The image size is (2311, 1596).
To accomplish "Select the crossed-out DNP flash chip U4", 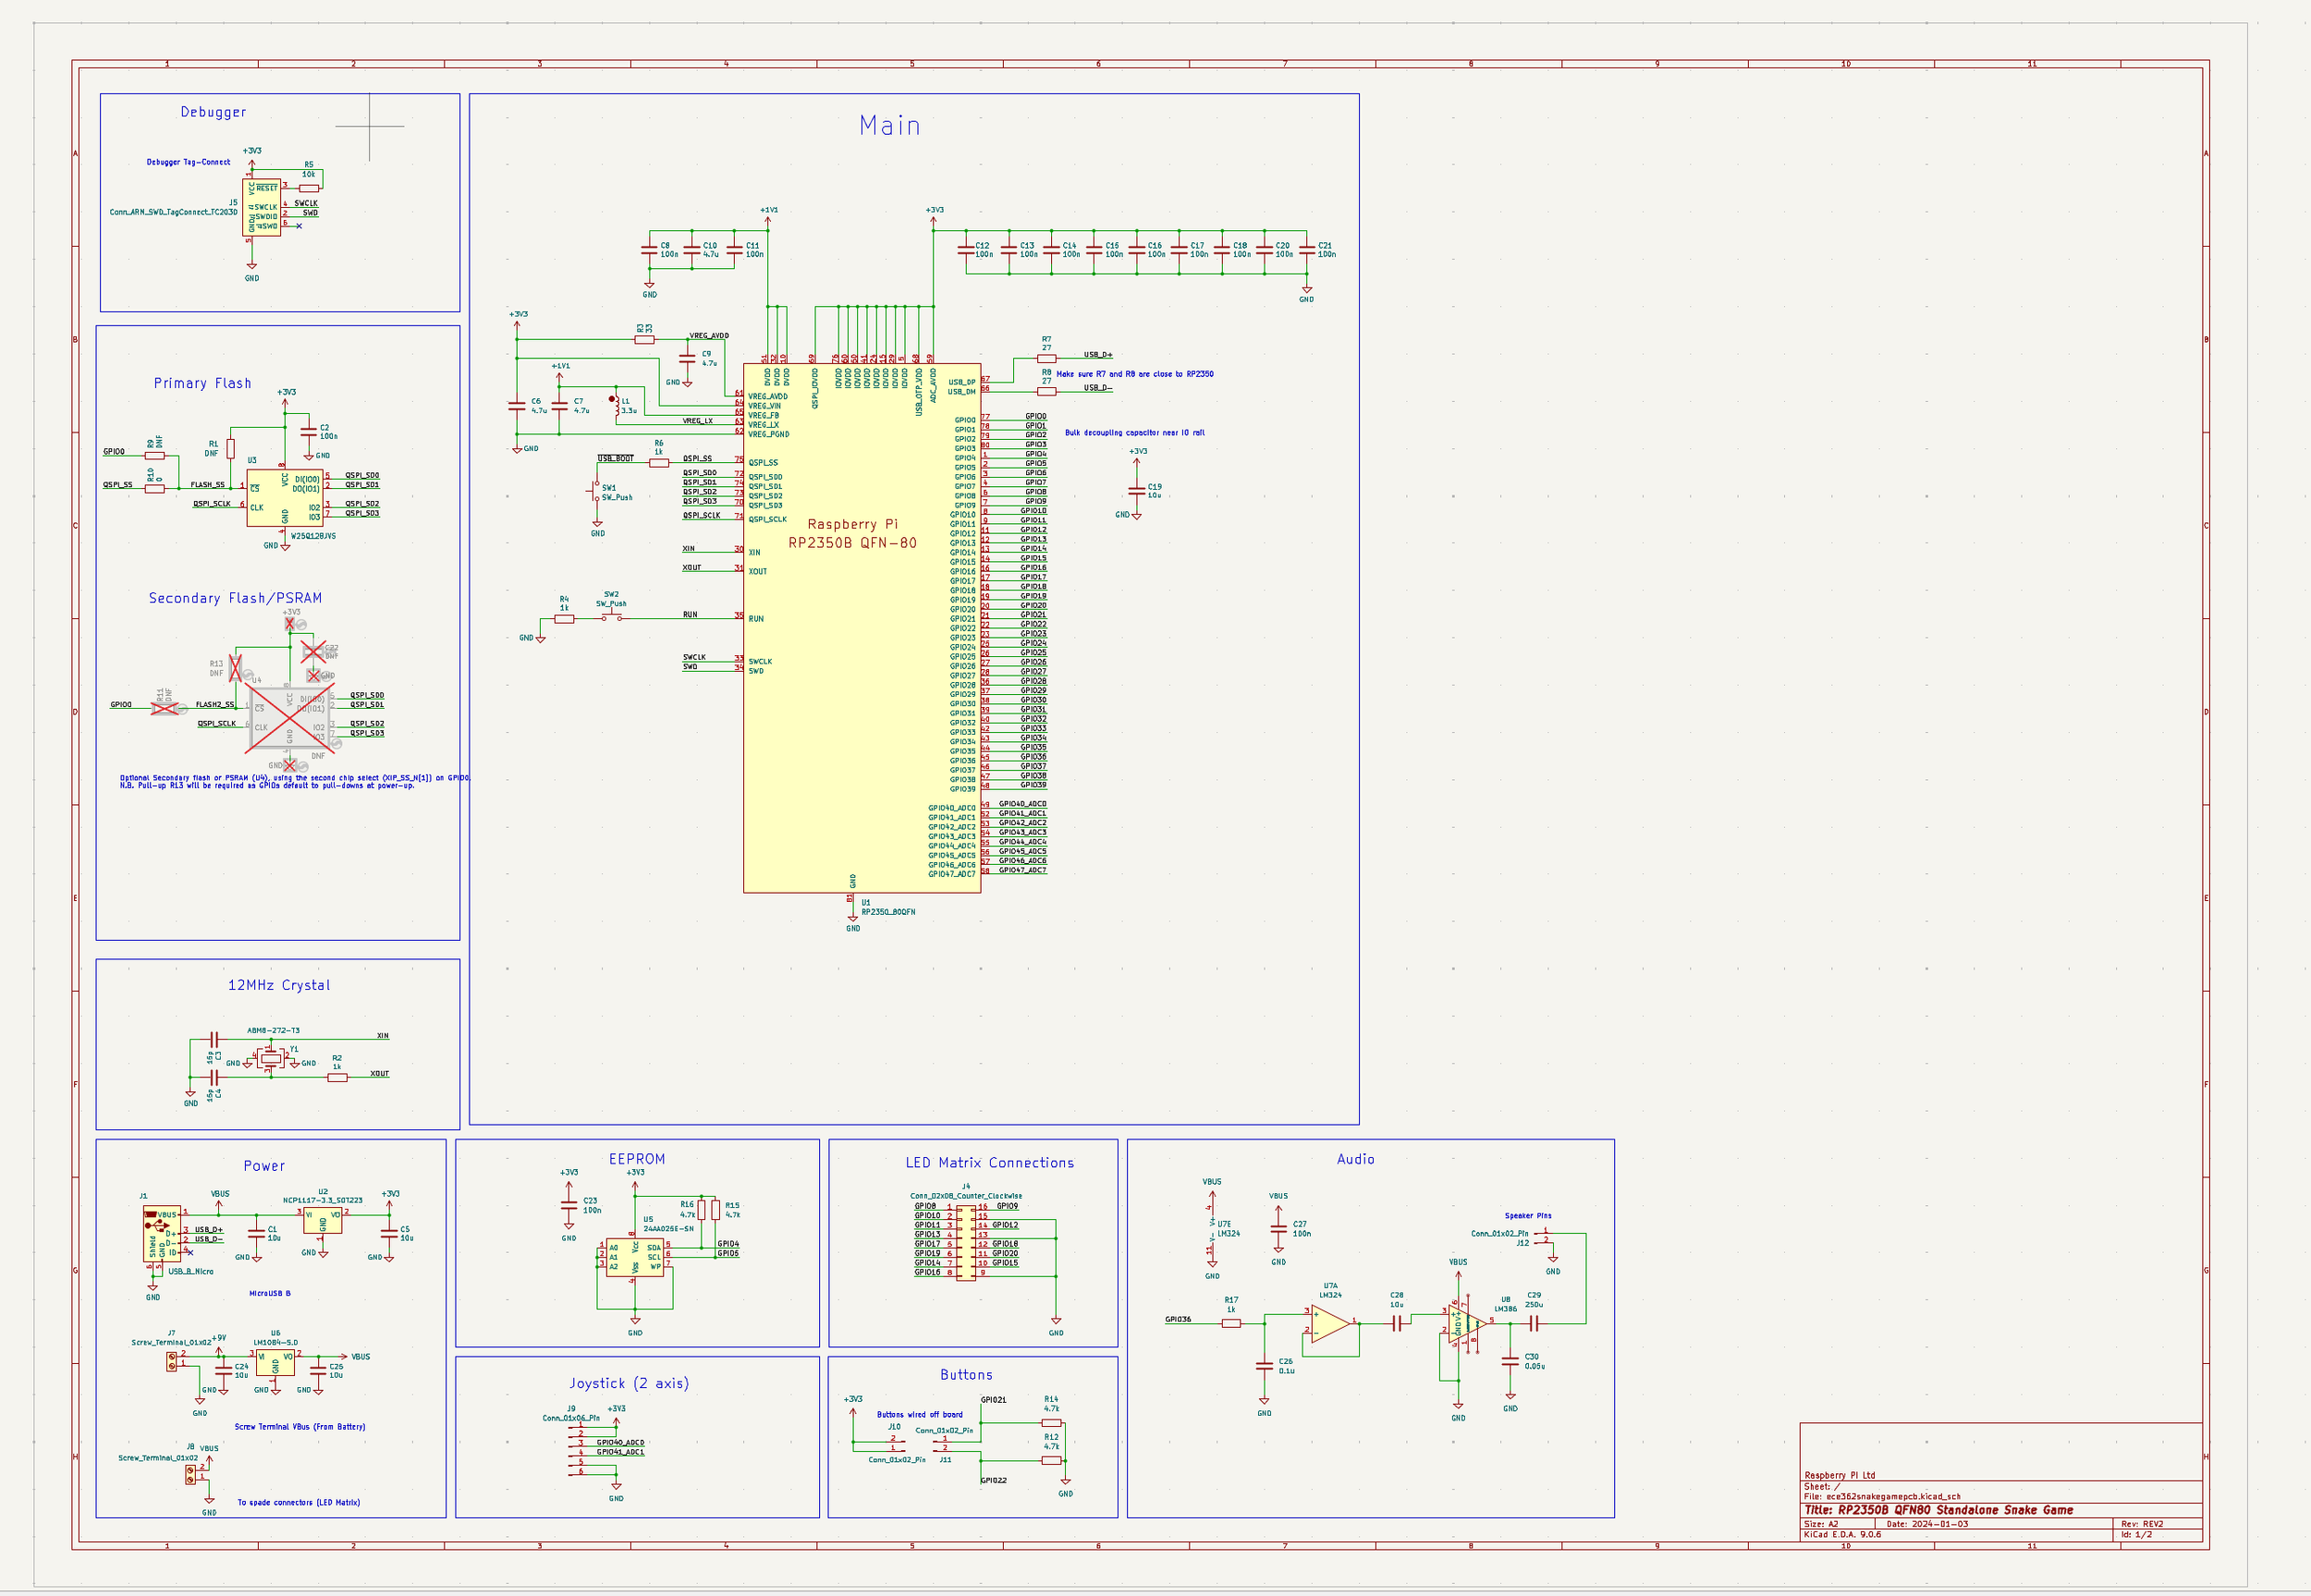I will pos(289,718).
